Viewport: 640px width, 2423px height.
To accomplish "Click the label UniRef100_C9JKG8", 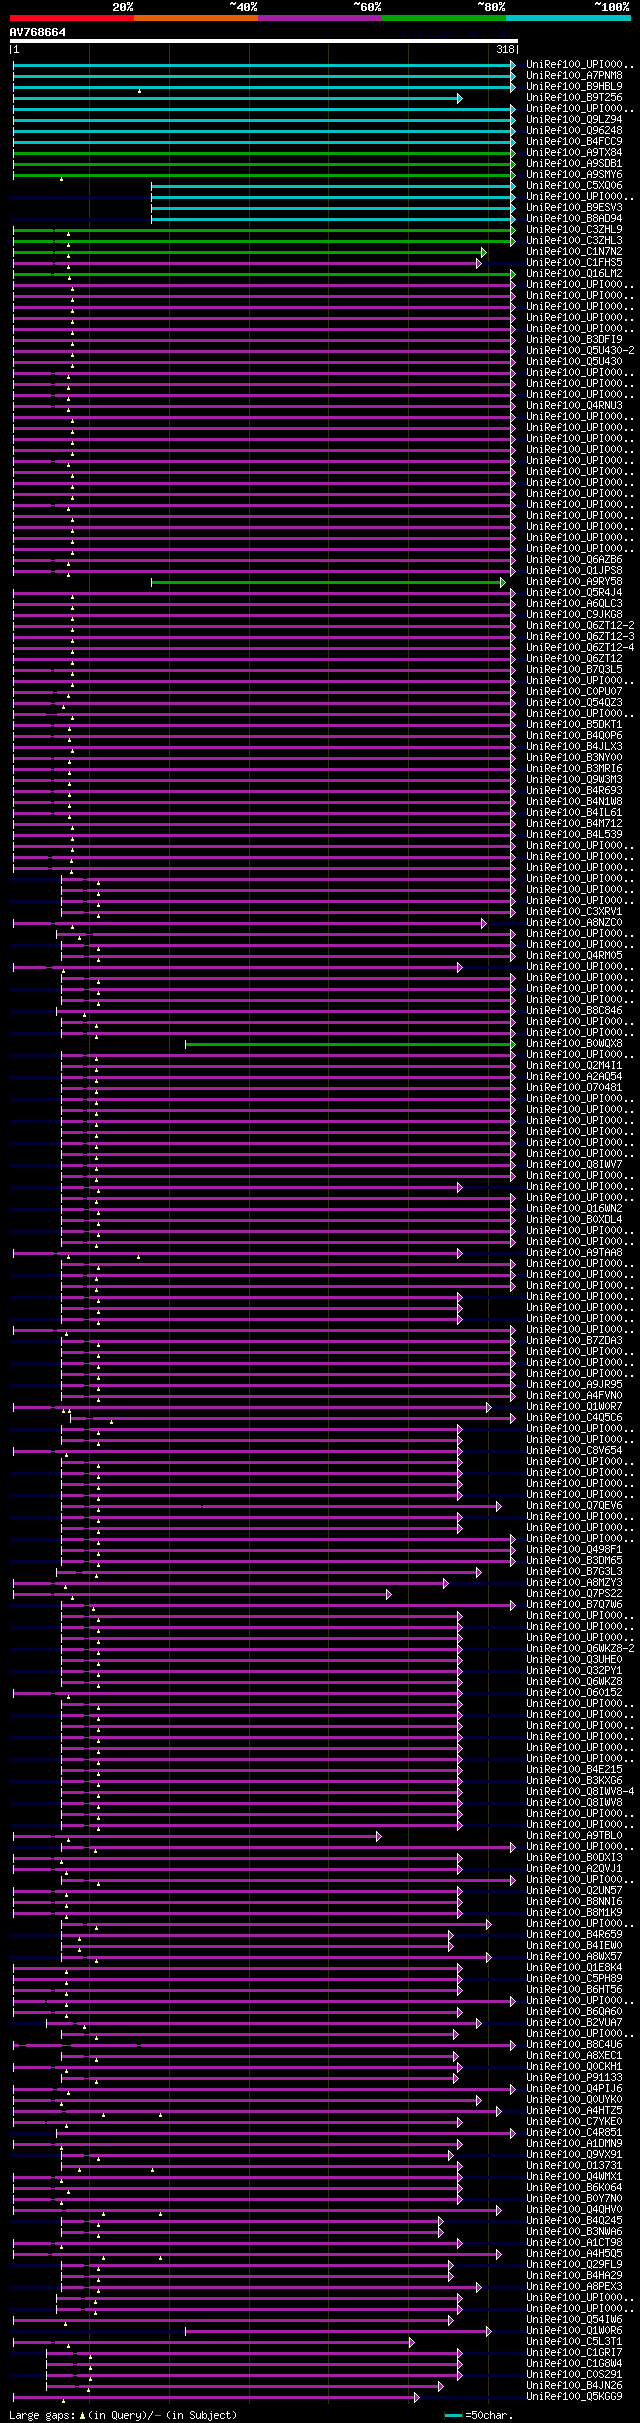I will (574, 614).
